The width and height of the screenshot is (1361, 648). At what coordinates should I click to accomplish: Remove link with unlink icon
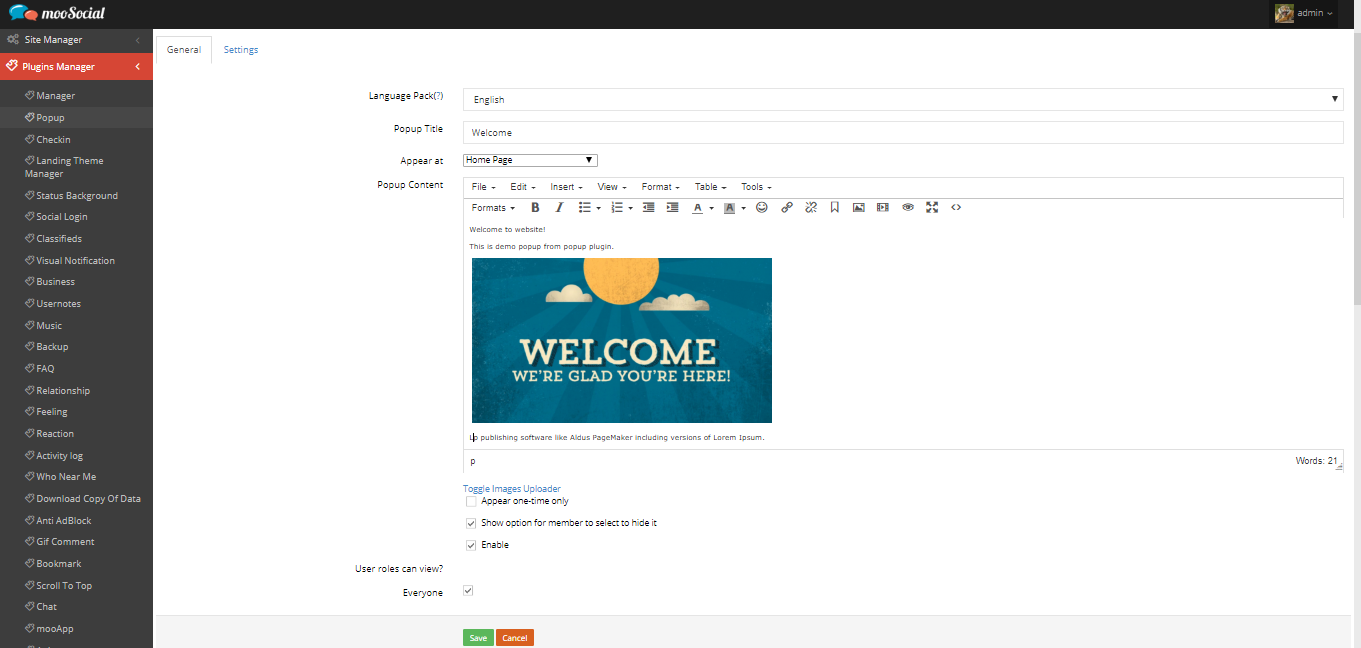811,208
